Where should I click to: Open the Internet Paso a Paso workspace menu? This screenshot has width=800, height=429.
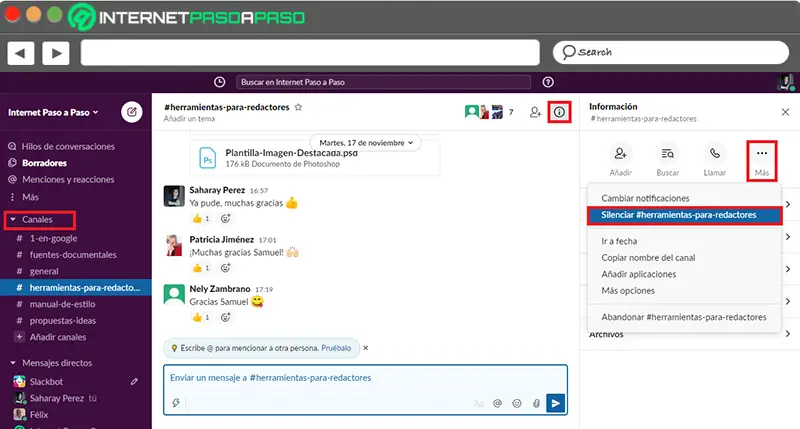click(x=53, y=112)
